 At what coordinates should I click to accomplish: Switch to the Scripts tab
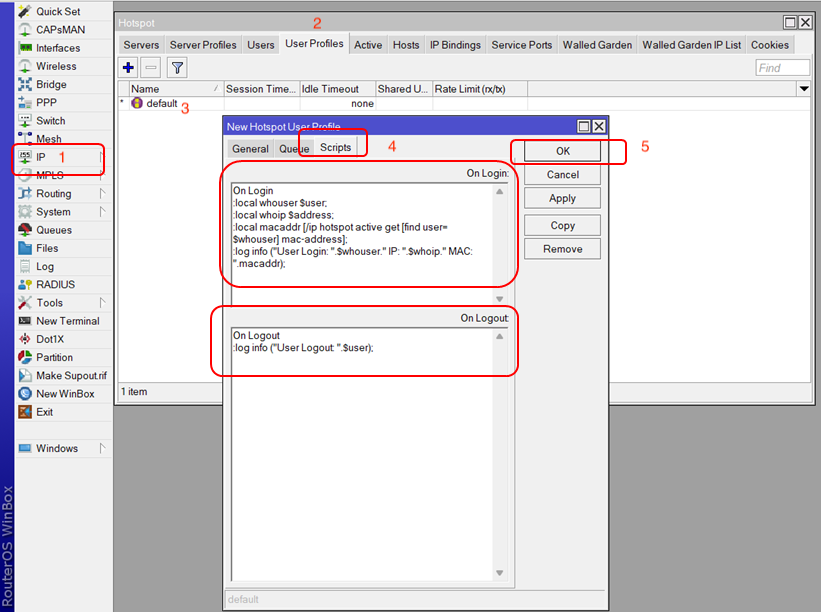pos(335,148)
